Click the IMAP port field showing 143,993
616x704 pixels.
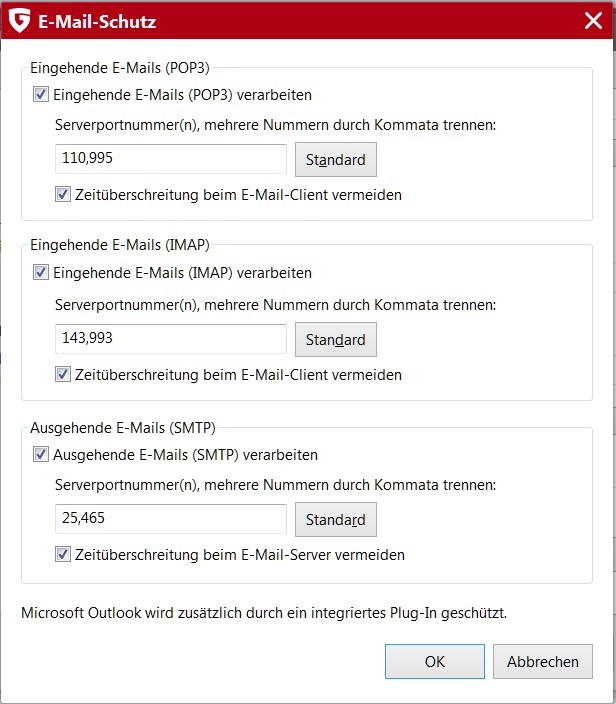tap(170, 339)
